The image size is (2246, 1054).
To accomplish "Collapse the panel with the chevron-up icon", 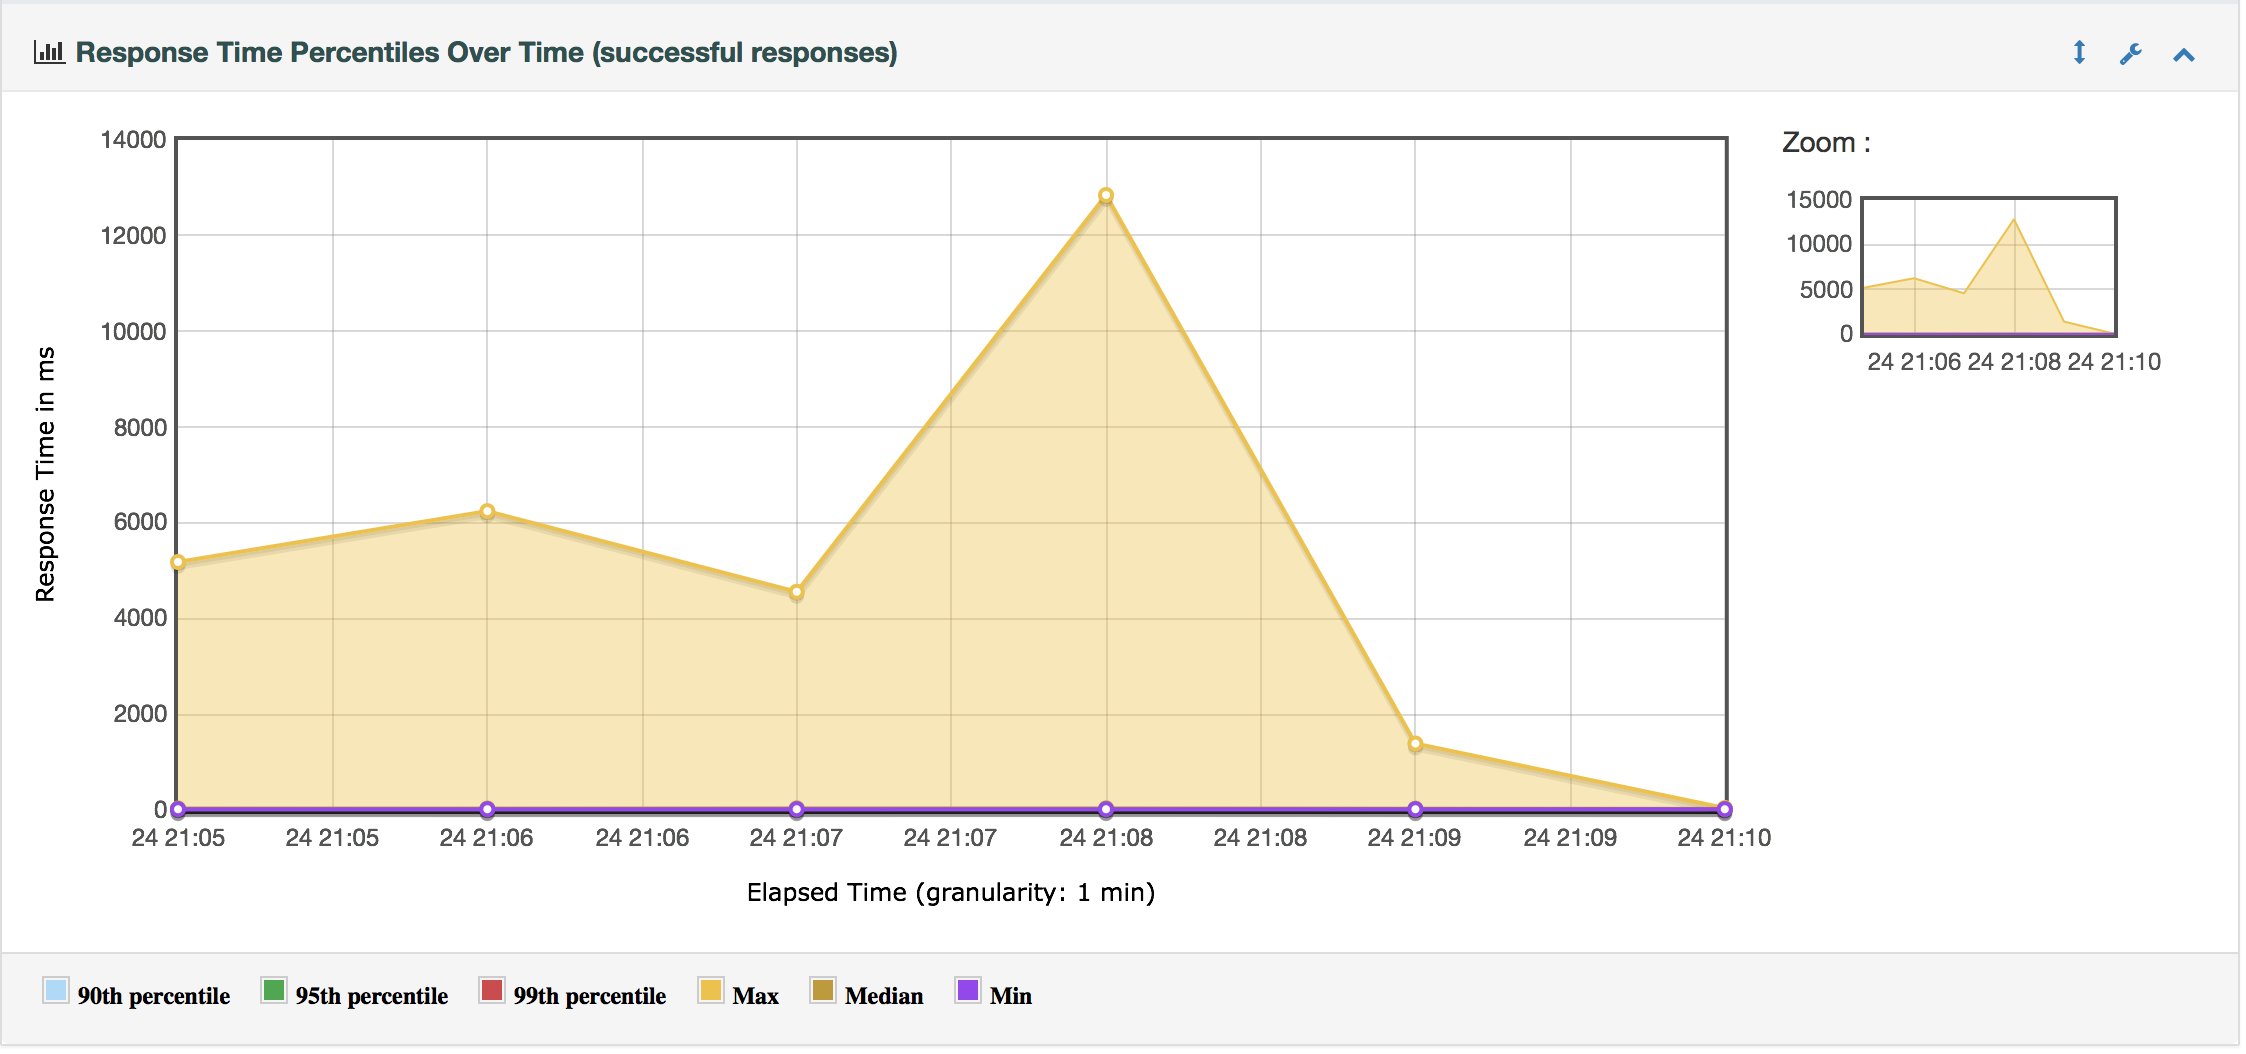I will click(2184, 55).
